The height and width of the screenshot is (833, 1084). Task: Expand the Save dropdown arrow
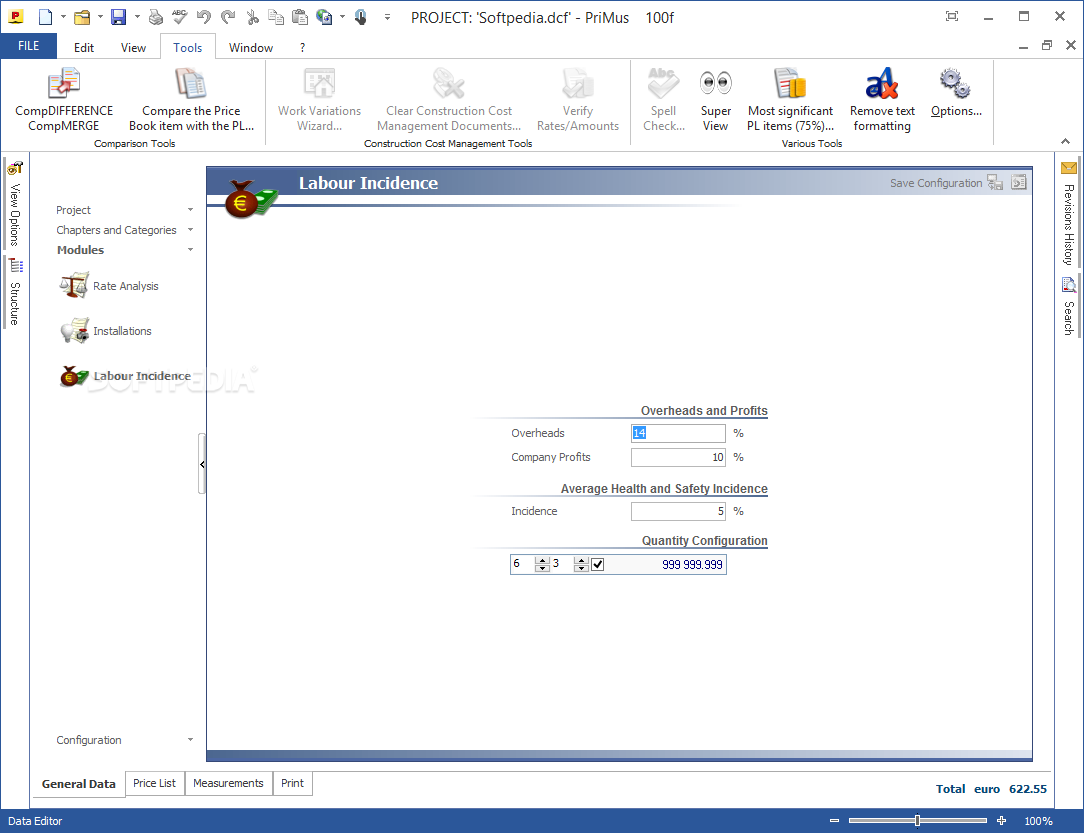click(x=137, y=17)
